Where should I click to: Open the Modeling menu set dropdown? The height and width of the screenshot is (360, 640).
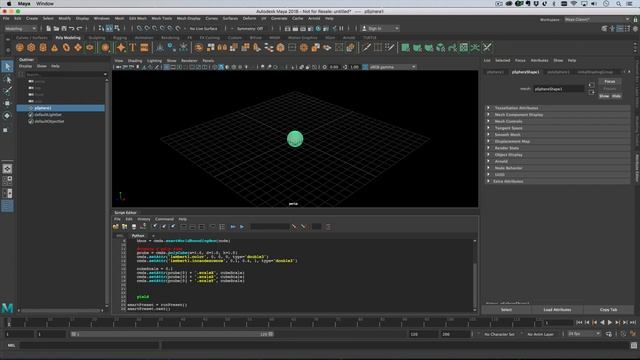pyautogui.click(x=20, y=29)
